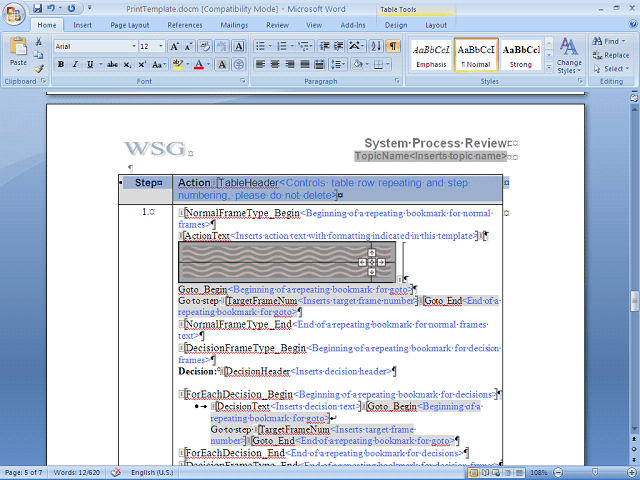Open the Select dropdown
Screen dimensions: 640x480
point(611,69)
